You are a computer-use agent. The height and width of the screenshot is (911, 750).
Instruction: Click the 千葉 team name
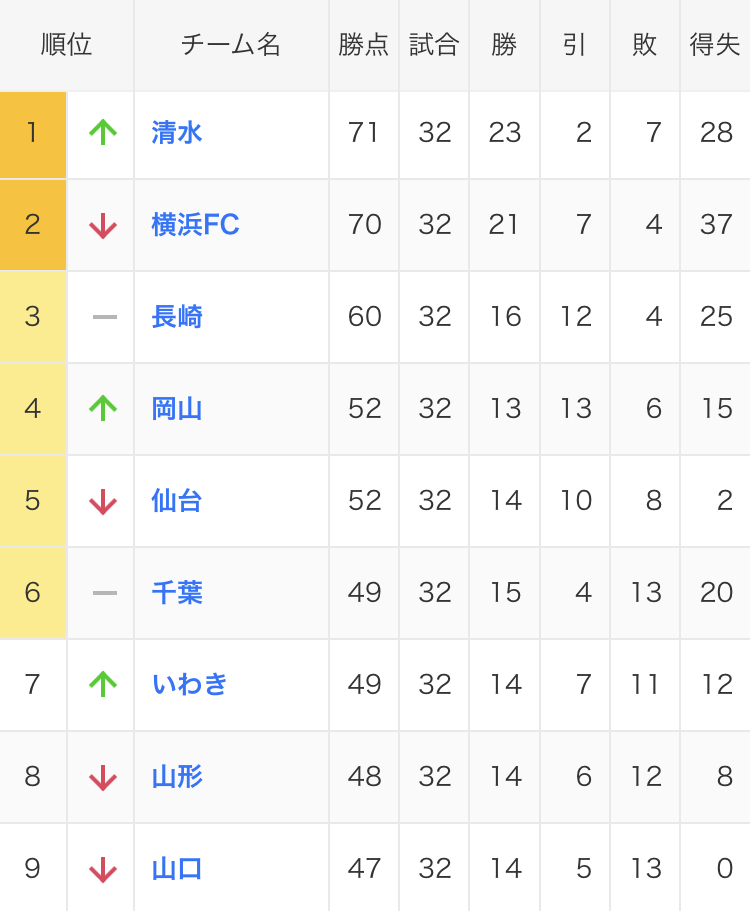(177, 593)
